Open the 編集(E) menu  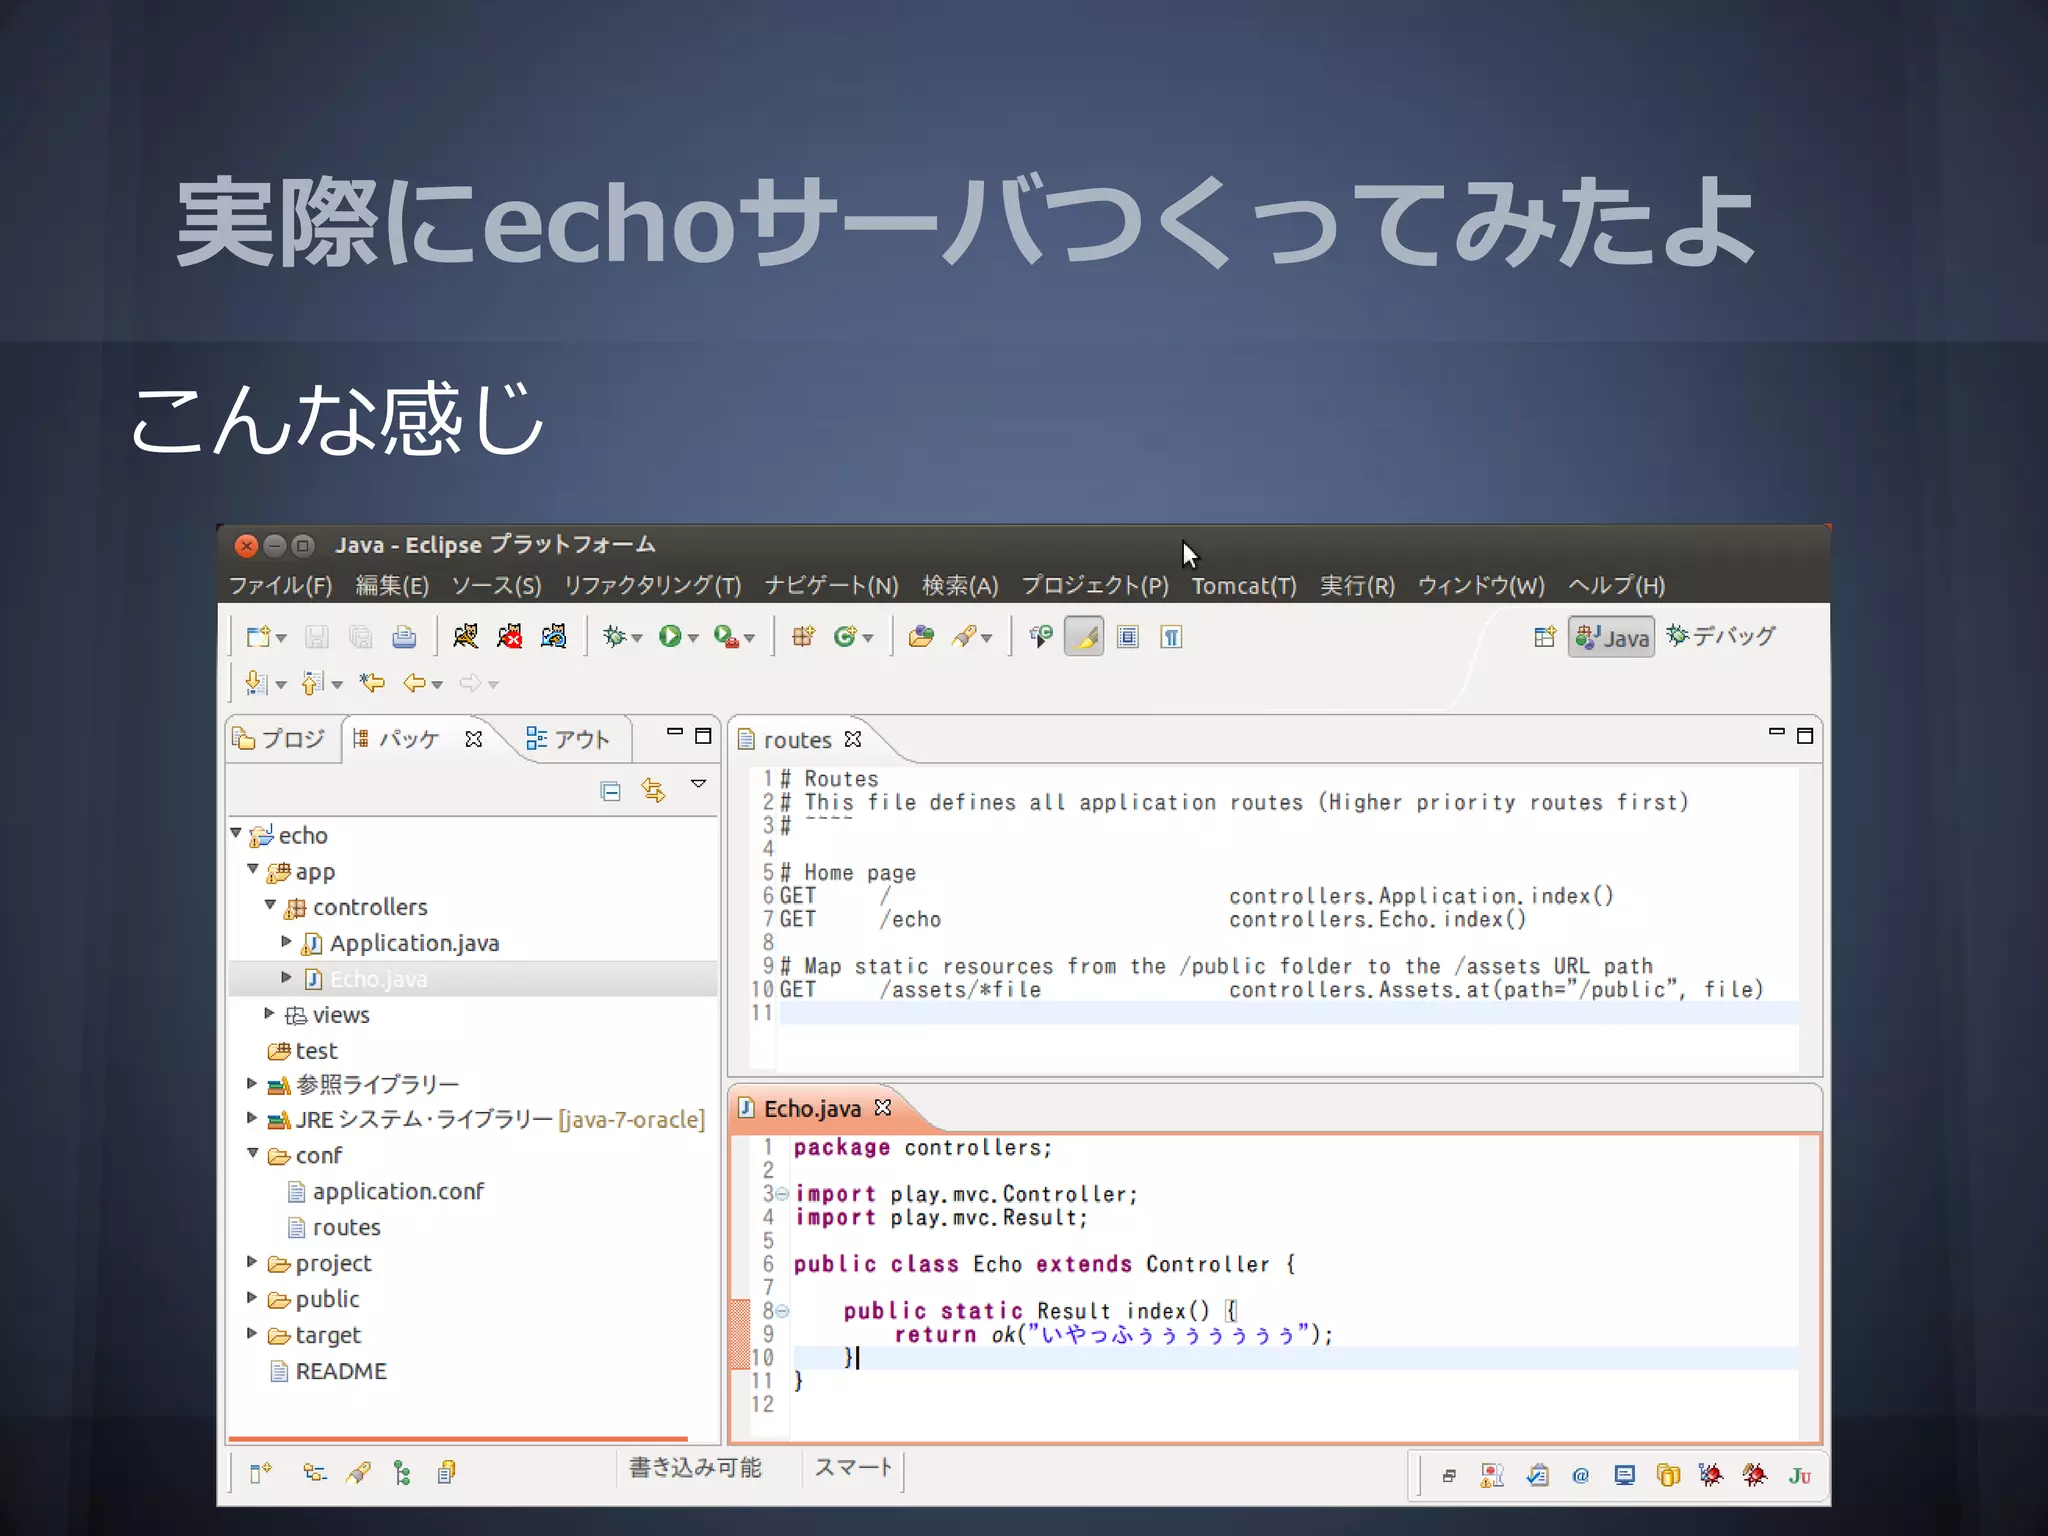tap(392, 585)
